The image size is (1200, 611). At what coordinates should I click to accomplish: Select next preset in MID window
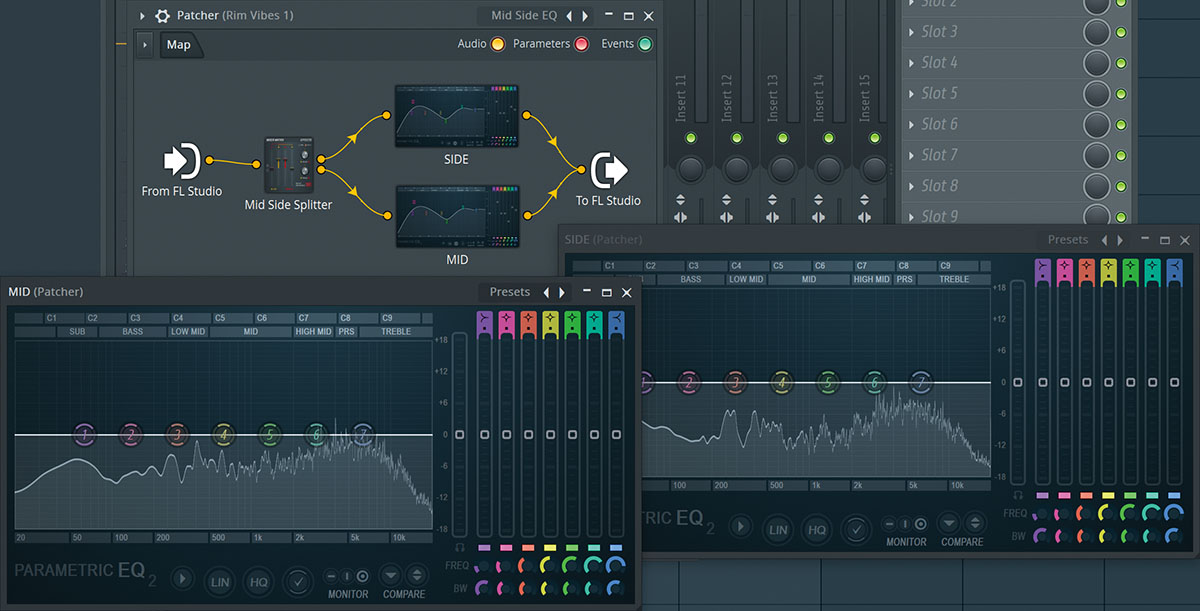(x=562, y=293)
